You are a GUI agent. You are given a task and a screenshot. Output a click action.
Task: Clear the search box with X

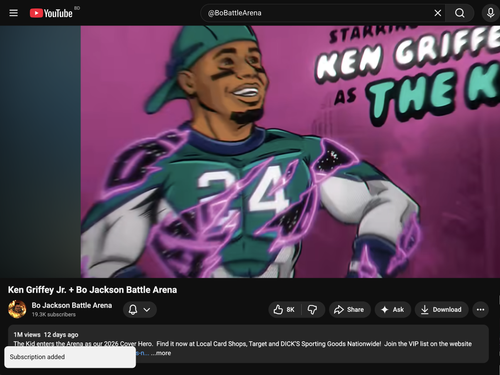tap(438, 13)
